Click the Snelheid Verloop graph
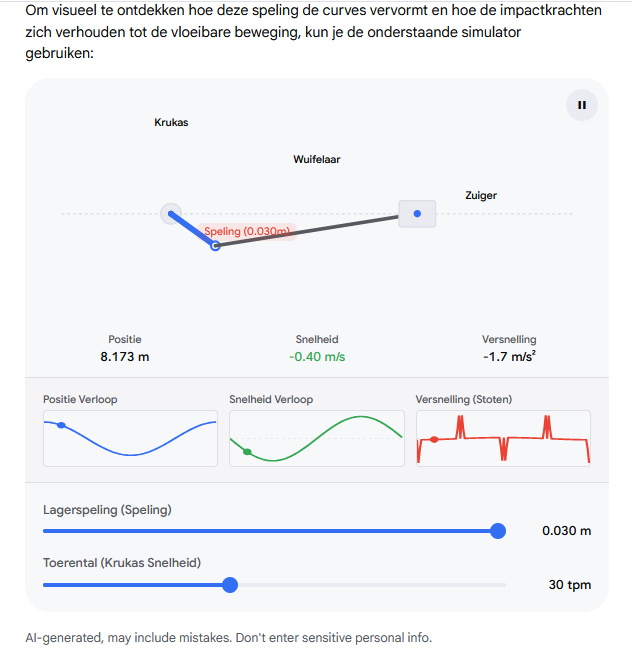Viewport: 632px width, 660px height. coord(317,438)
